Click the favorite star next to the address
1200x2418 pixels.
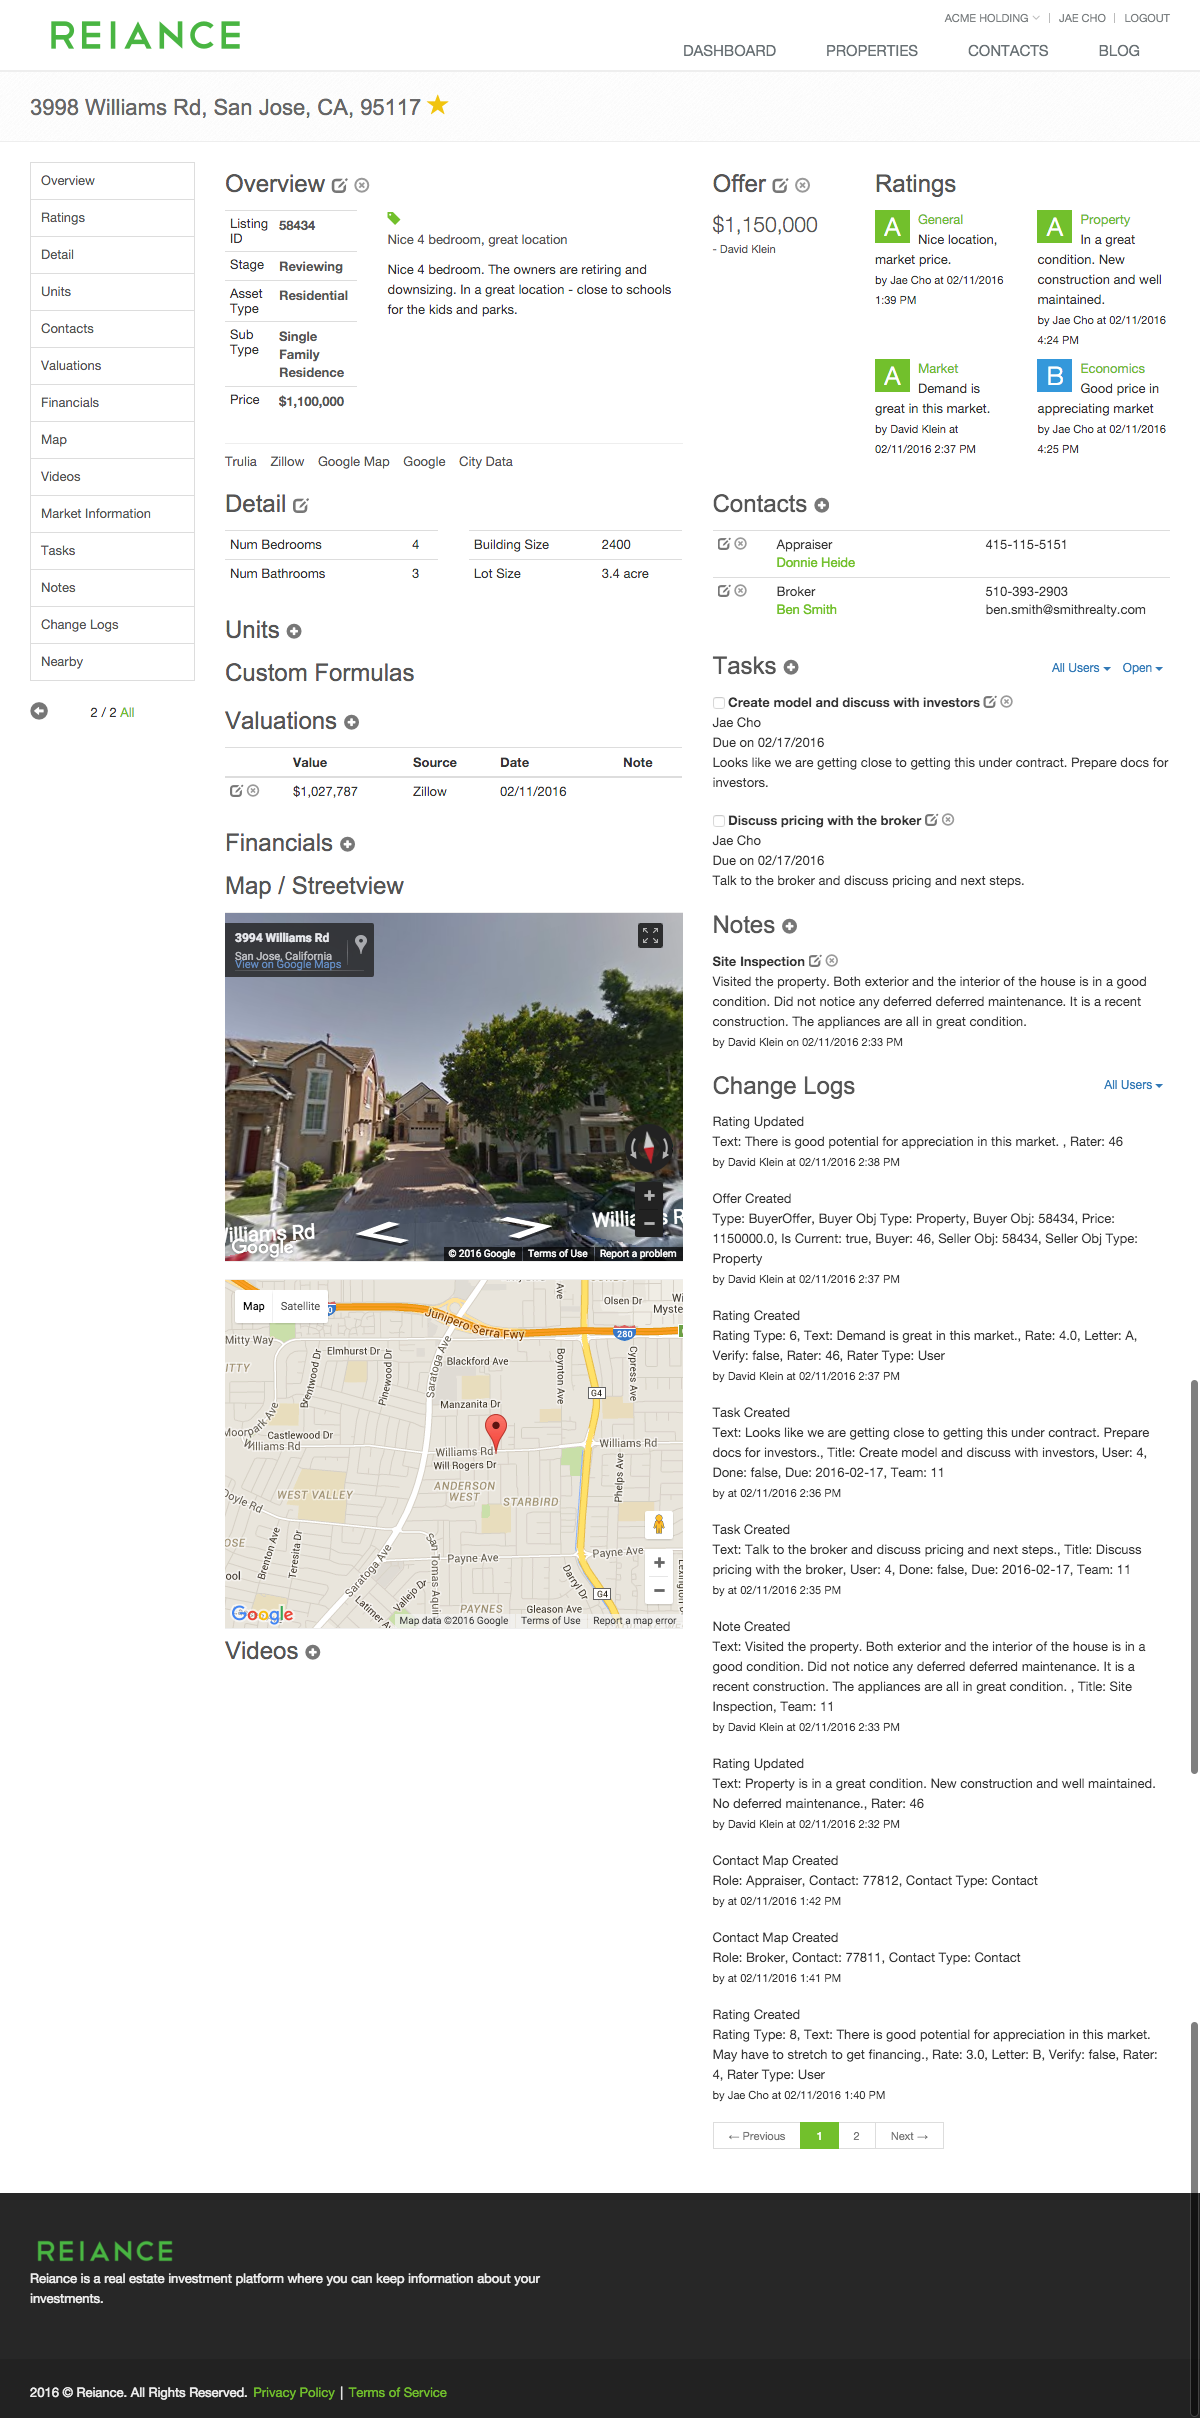click(438, 105)
